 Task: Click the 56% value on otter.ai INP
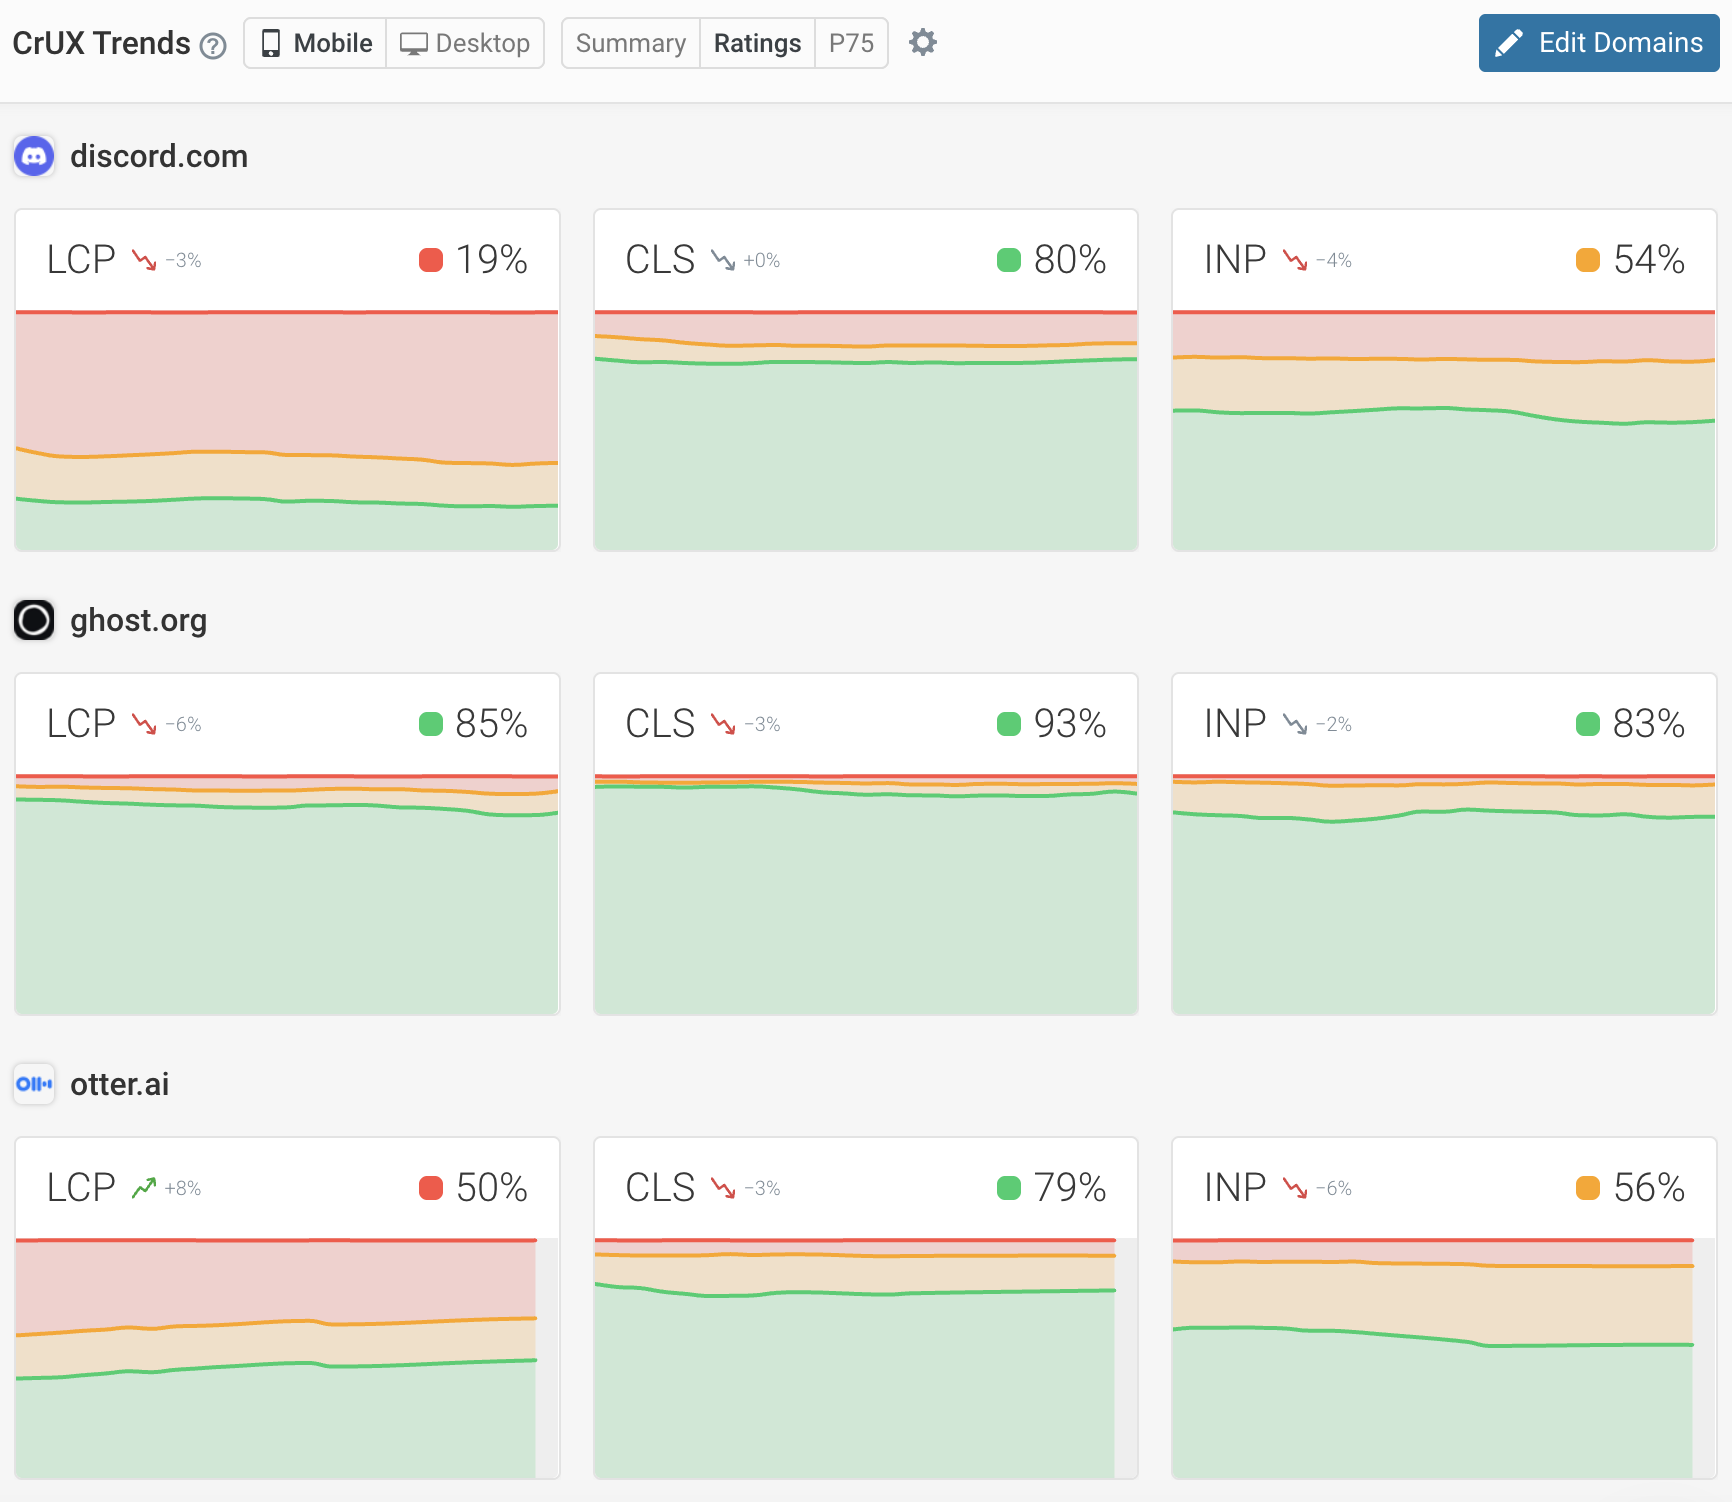[1649, 1188]
